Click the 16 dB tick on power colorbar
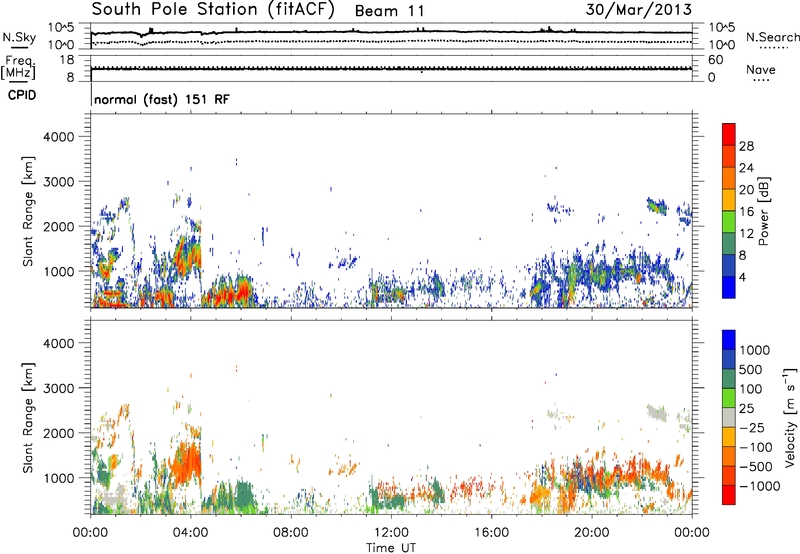The width and height of the screenshot is (800, 554). click(x=746, y=212)
